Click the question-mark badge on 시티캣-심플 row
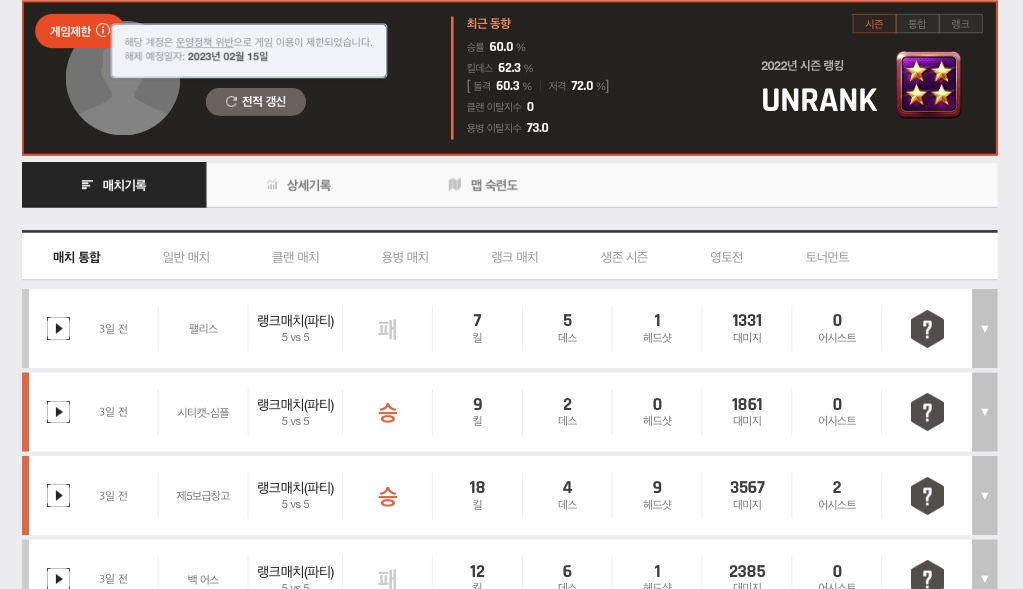1023x589 pixels. click(927, 411)
